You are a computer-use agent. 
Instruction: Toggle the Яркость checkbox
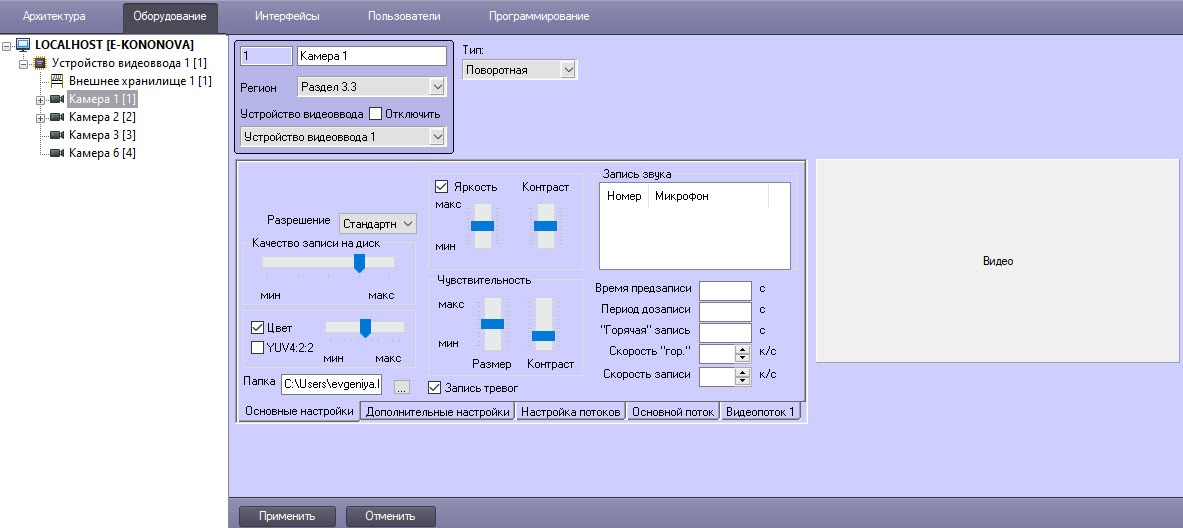click(441, 187)
